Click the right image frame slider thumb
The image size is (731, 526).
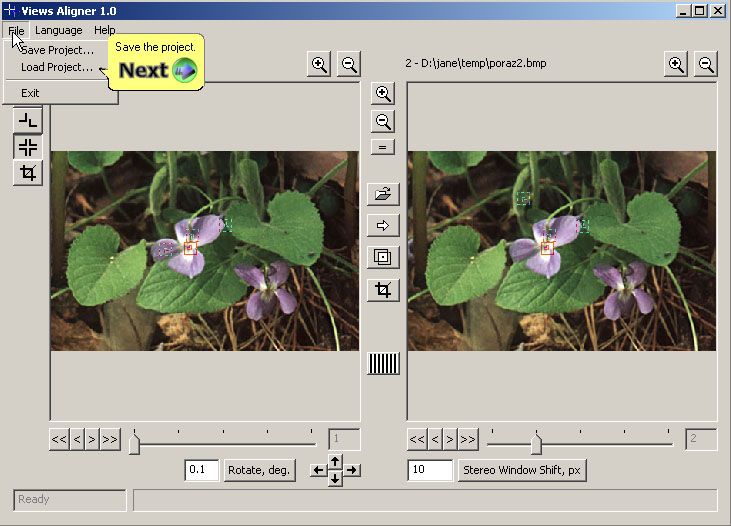536,443
